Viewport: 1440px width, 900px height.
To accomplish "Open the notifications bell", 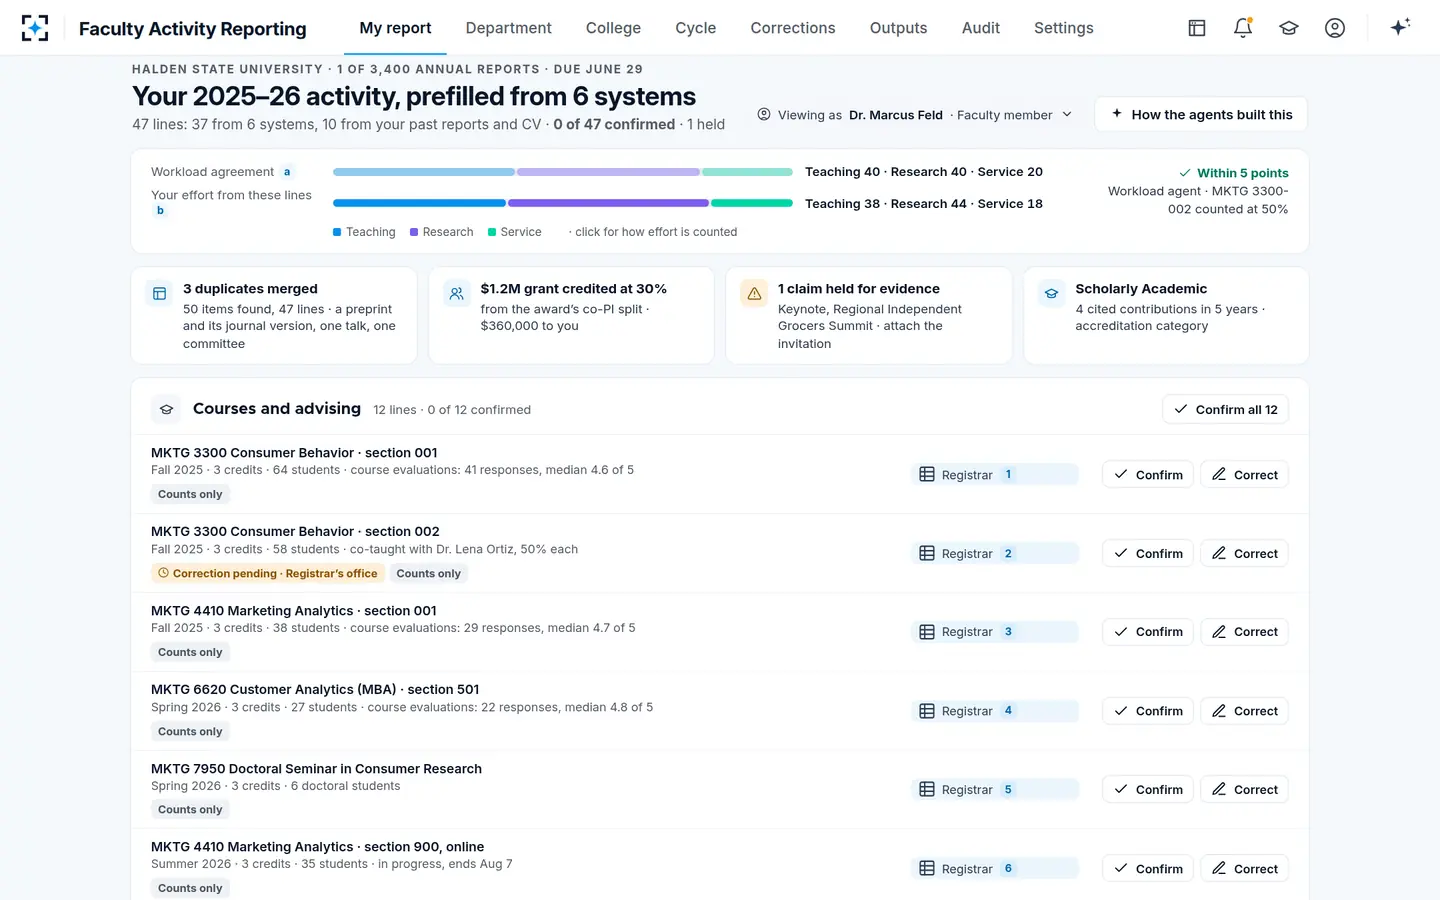I will point(1243,28).
